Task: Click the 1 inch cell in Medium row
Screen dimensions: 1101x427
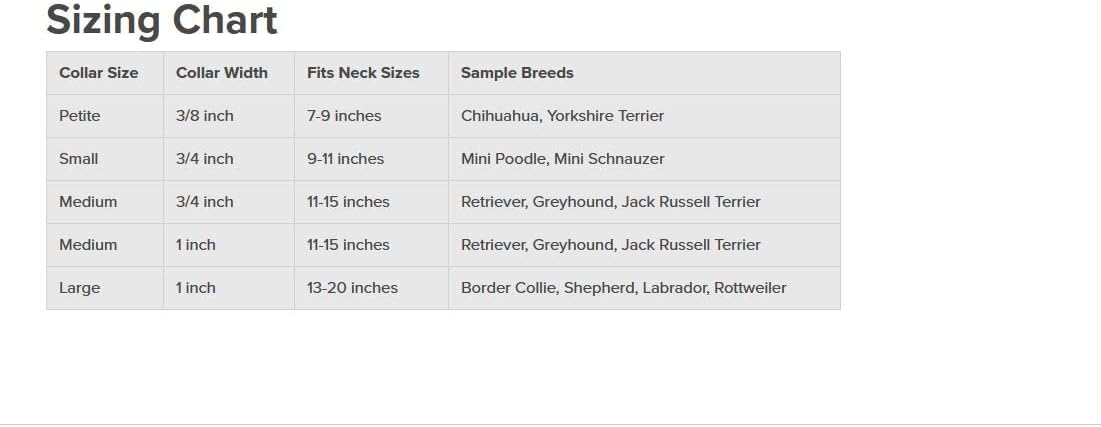Action: click(196, 245)
